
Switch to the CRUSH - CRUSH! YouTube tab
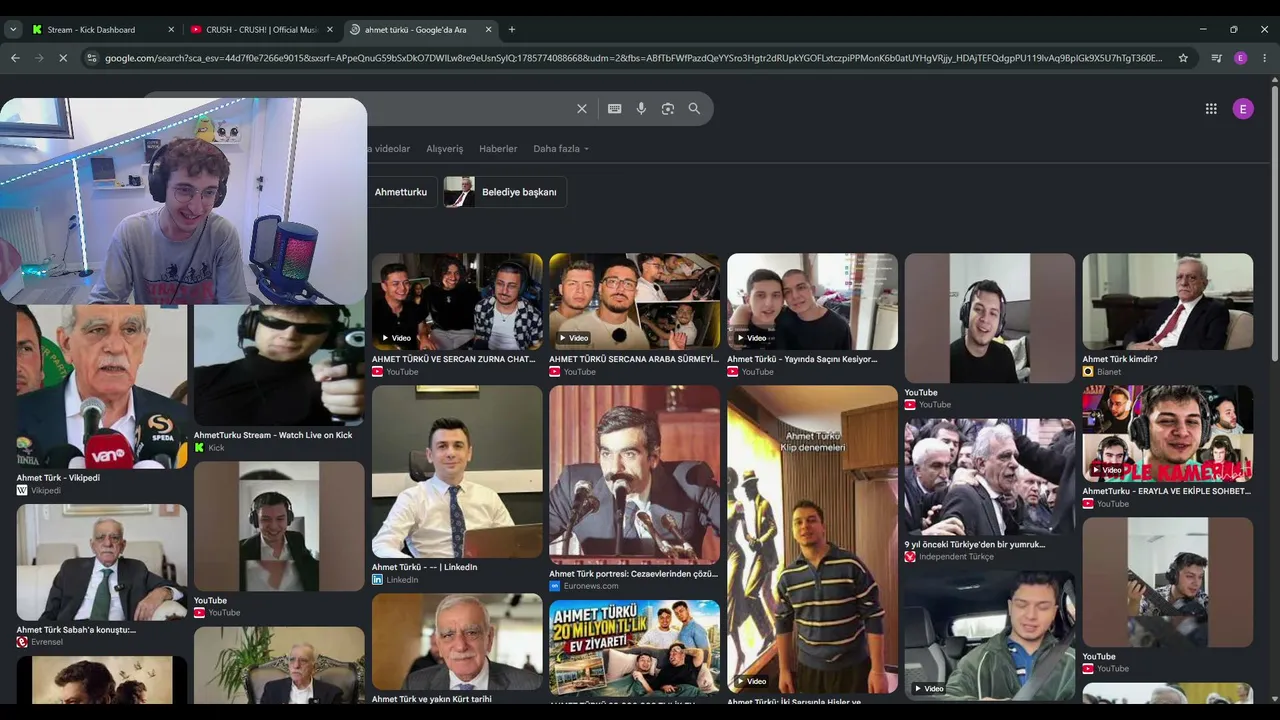coord(262,30)
